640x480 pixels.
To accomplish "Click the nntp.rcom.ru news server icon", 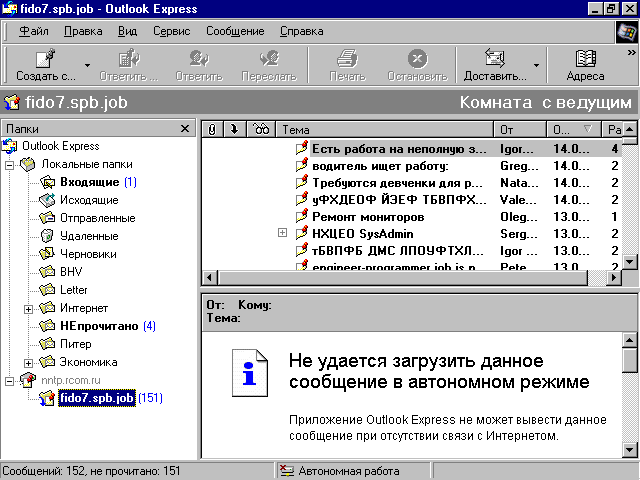I will (x=28, y=380).
